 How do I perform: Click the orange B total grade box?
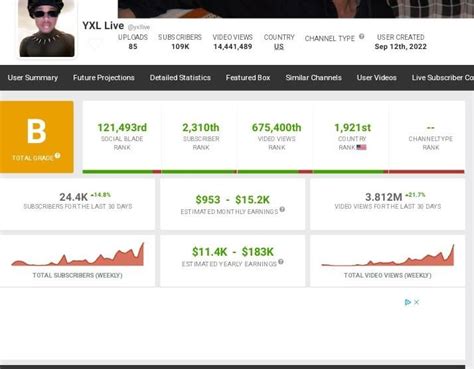pos(37,137)
